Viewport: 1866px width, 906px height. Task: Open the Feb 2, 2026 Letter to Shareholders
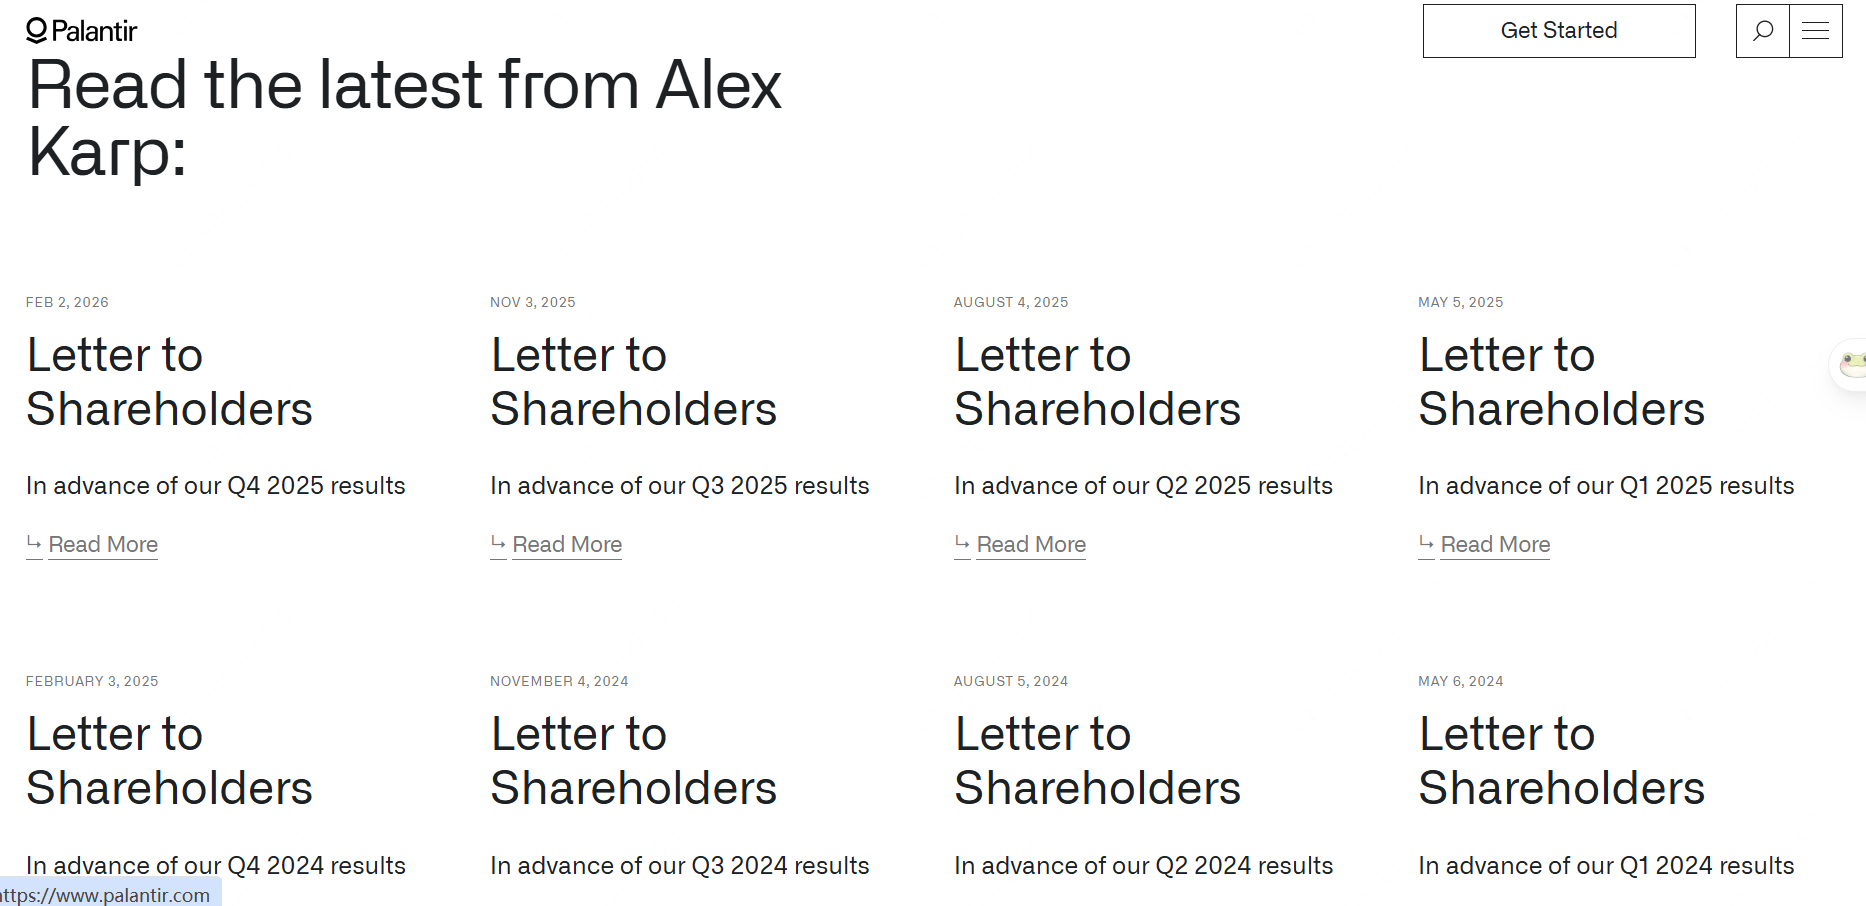pyautogui.click(x=169, y=382)
